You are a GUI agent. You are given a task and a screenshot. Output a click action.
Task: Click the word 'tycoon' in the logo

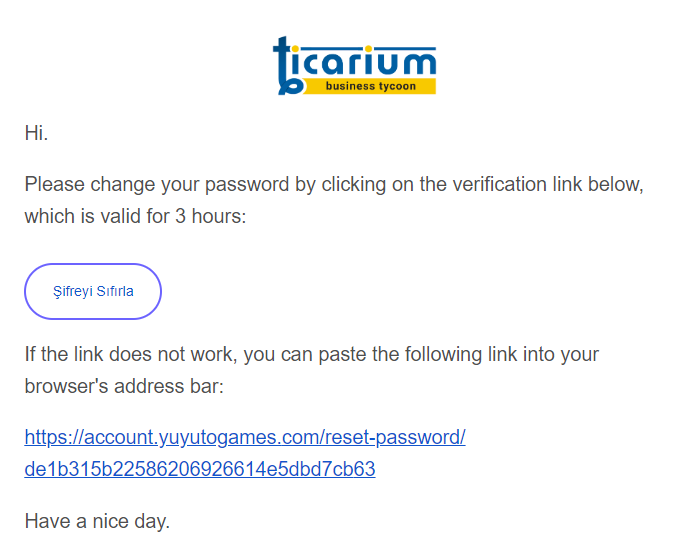click(x=394, y=87)
